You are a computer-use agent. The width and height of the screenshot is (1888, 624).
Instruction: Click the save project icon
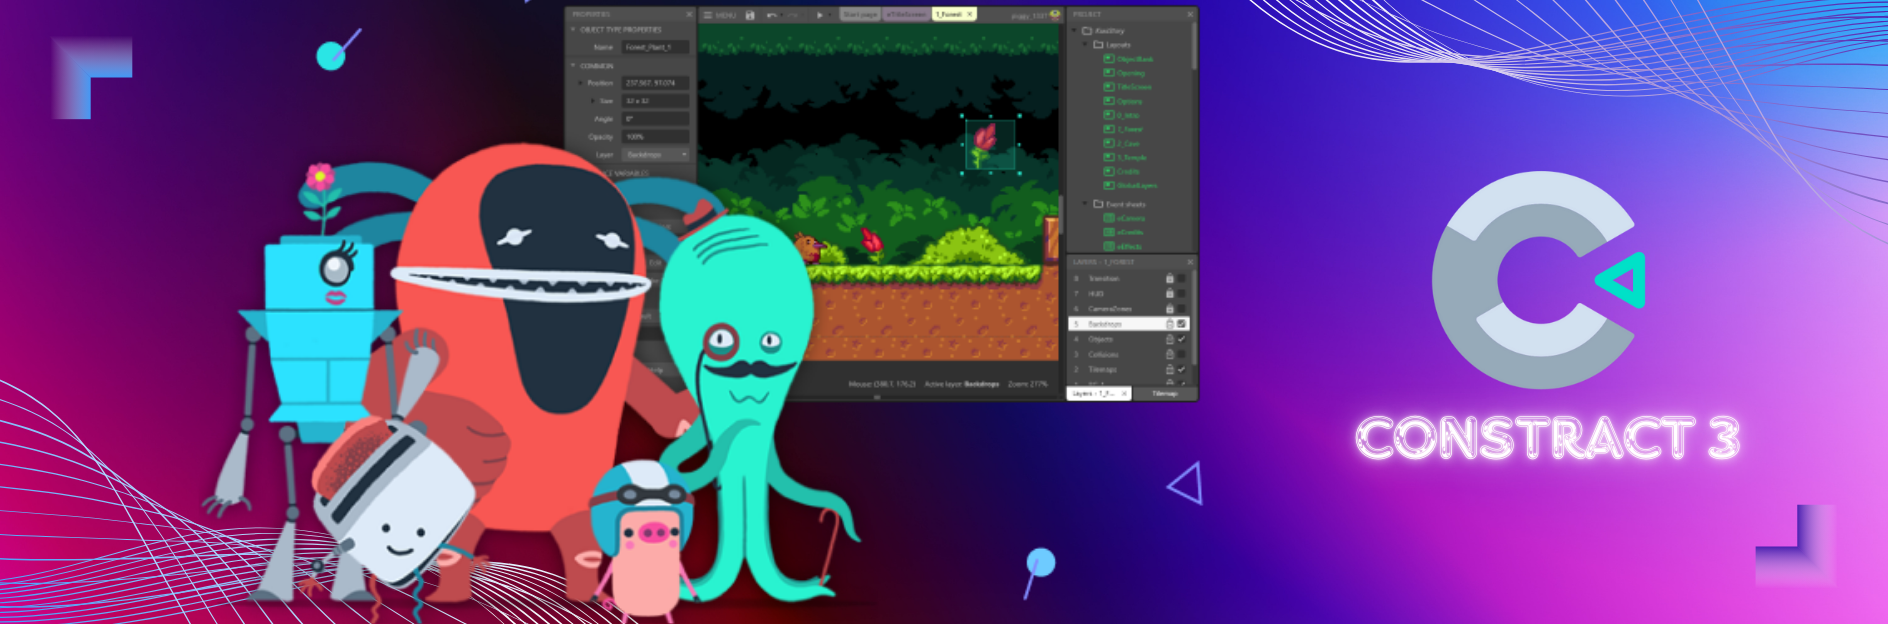750,15
